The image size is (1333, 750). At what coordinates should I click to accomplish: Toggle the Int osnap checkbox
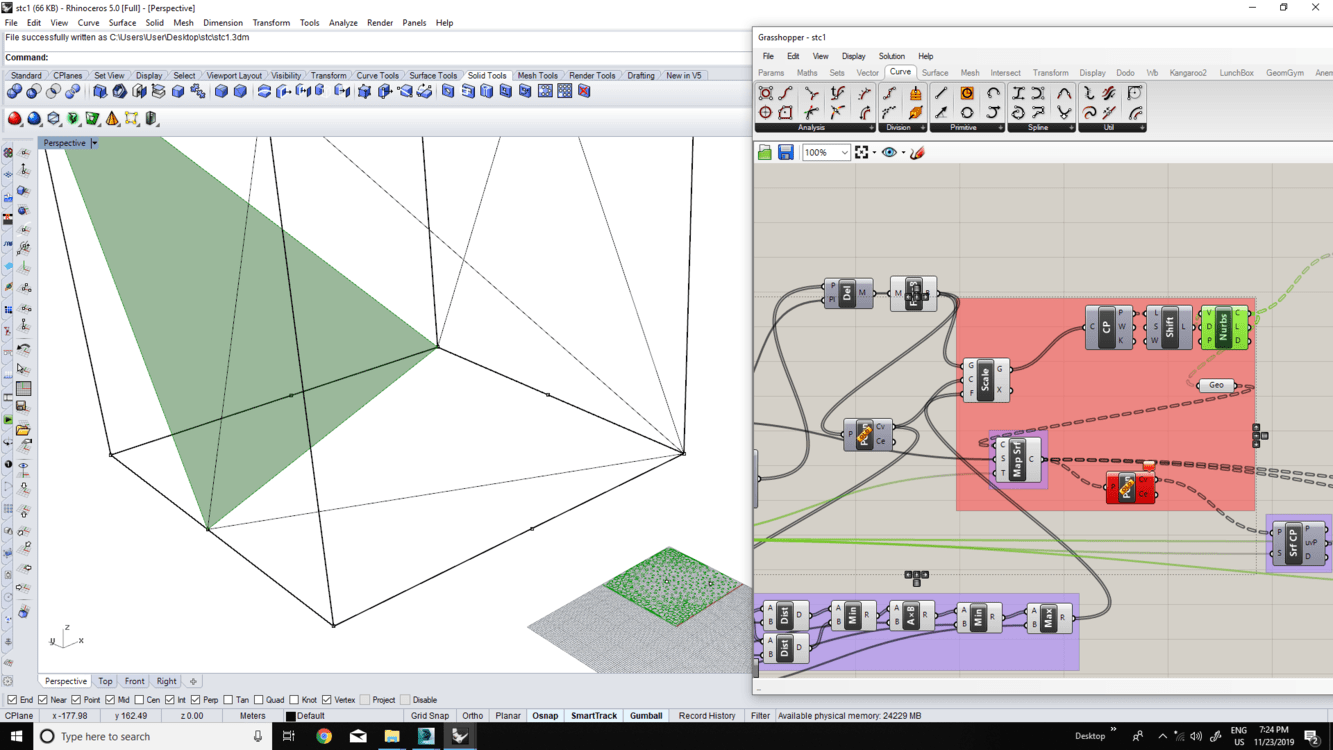tap(170, 700)
